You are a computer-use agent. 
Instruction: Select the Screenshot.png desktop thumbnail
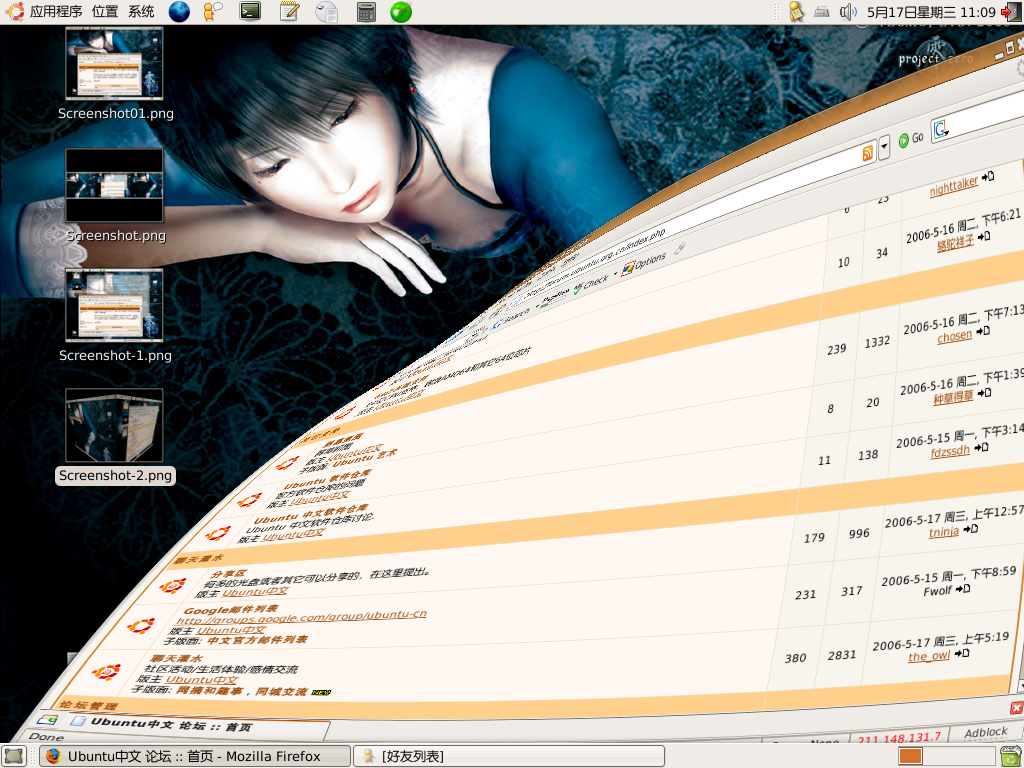coord(114,185)
